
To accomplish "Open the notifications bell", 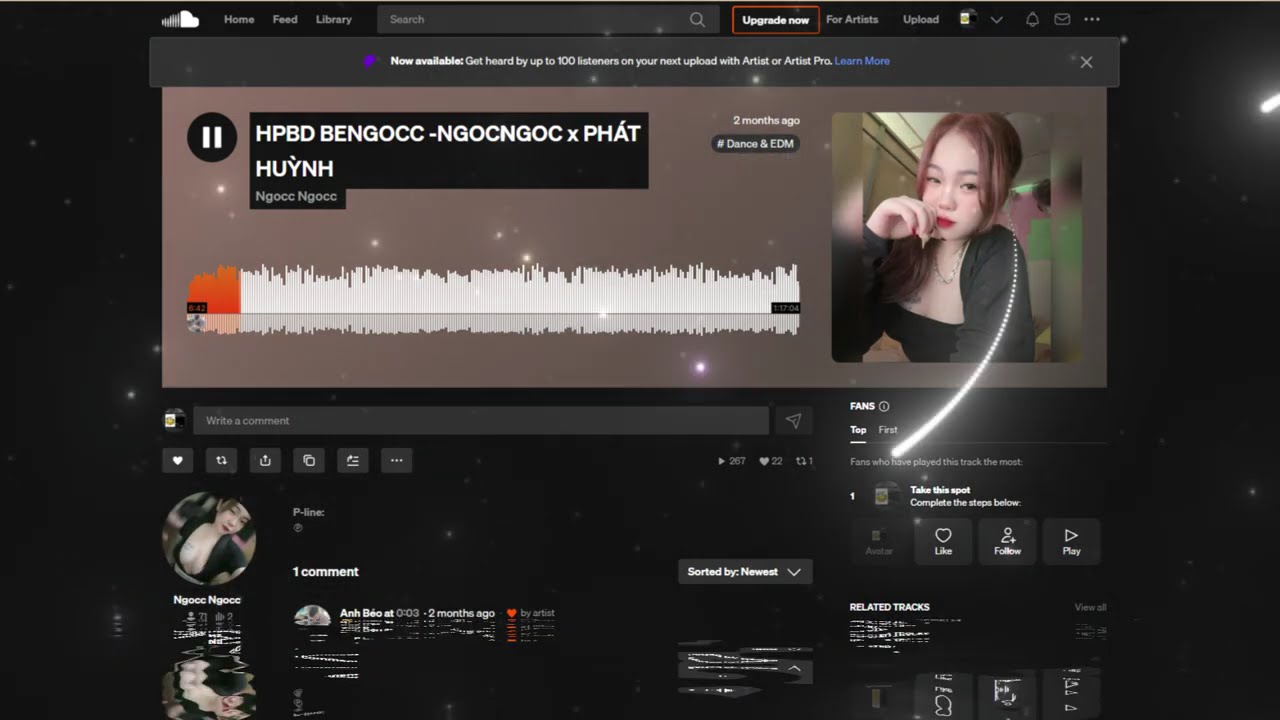I will (x=1033, y=19).
